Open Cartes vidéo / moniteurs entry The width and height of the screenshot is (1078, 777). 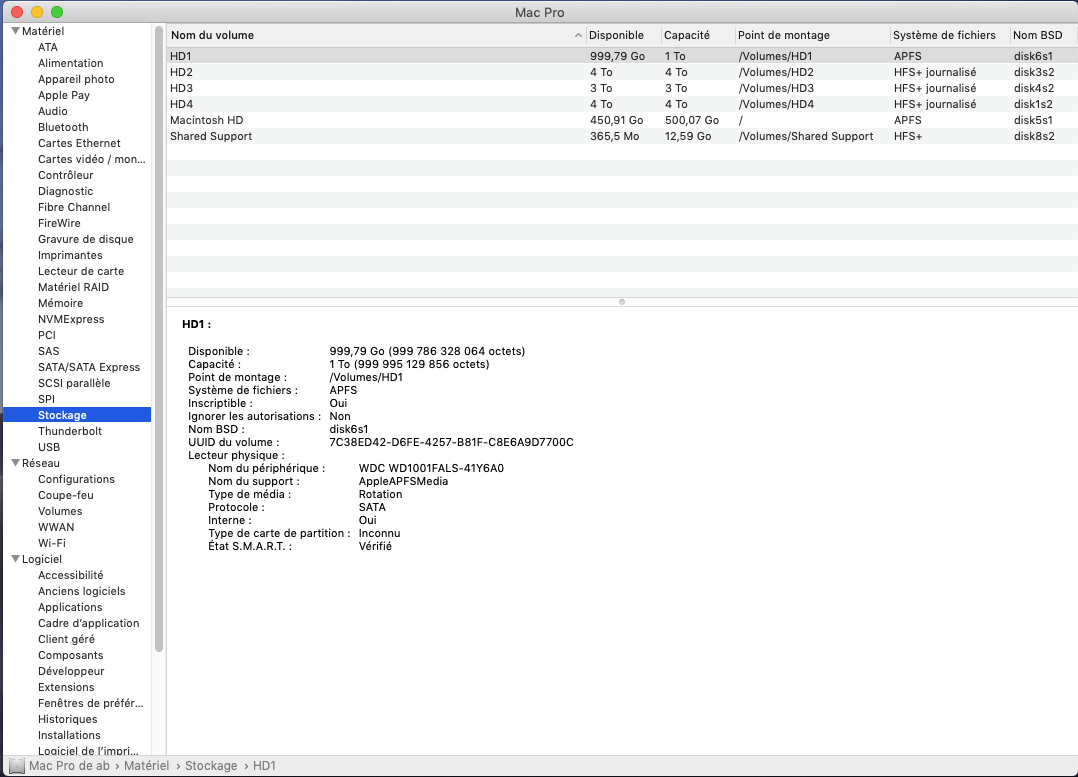click(x=91, y=159)
